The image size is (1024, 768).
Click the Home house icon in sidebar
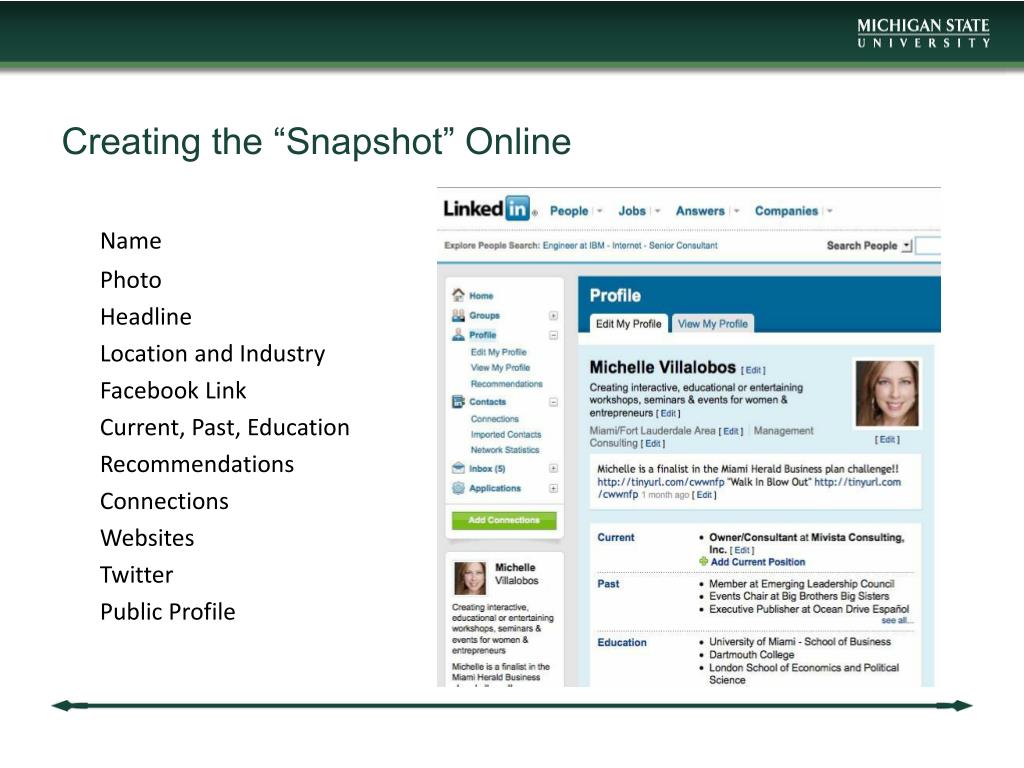click(458, 295)
